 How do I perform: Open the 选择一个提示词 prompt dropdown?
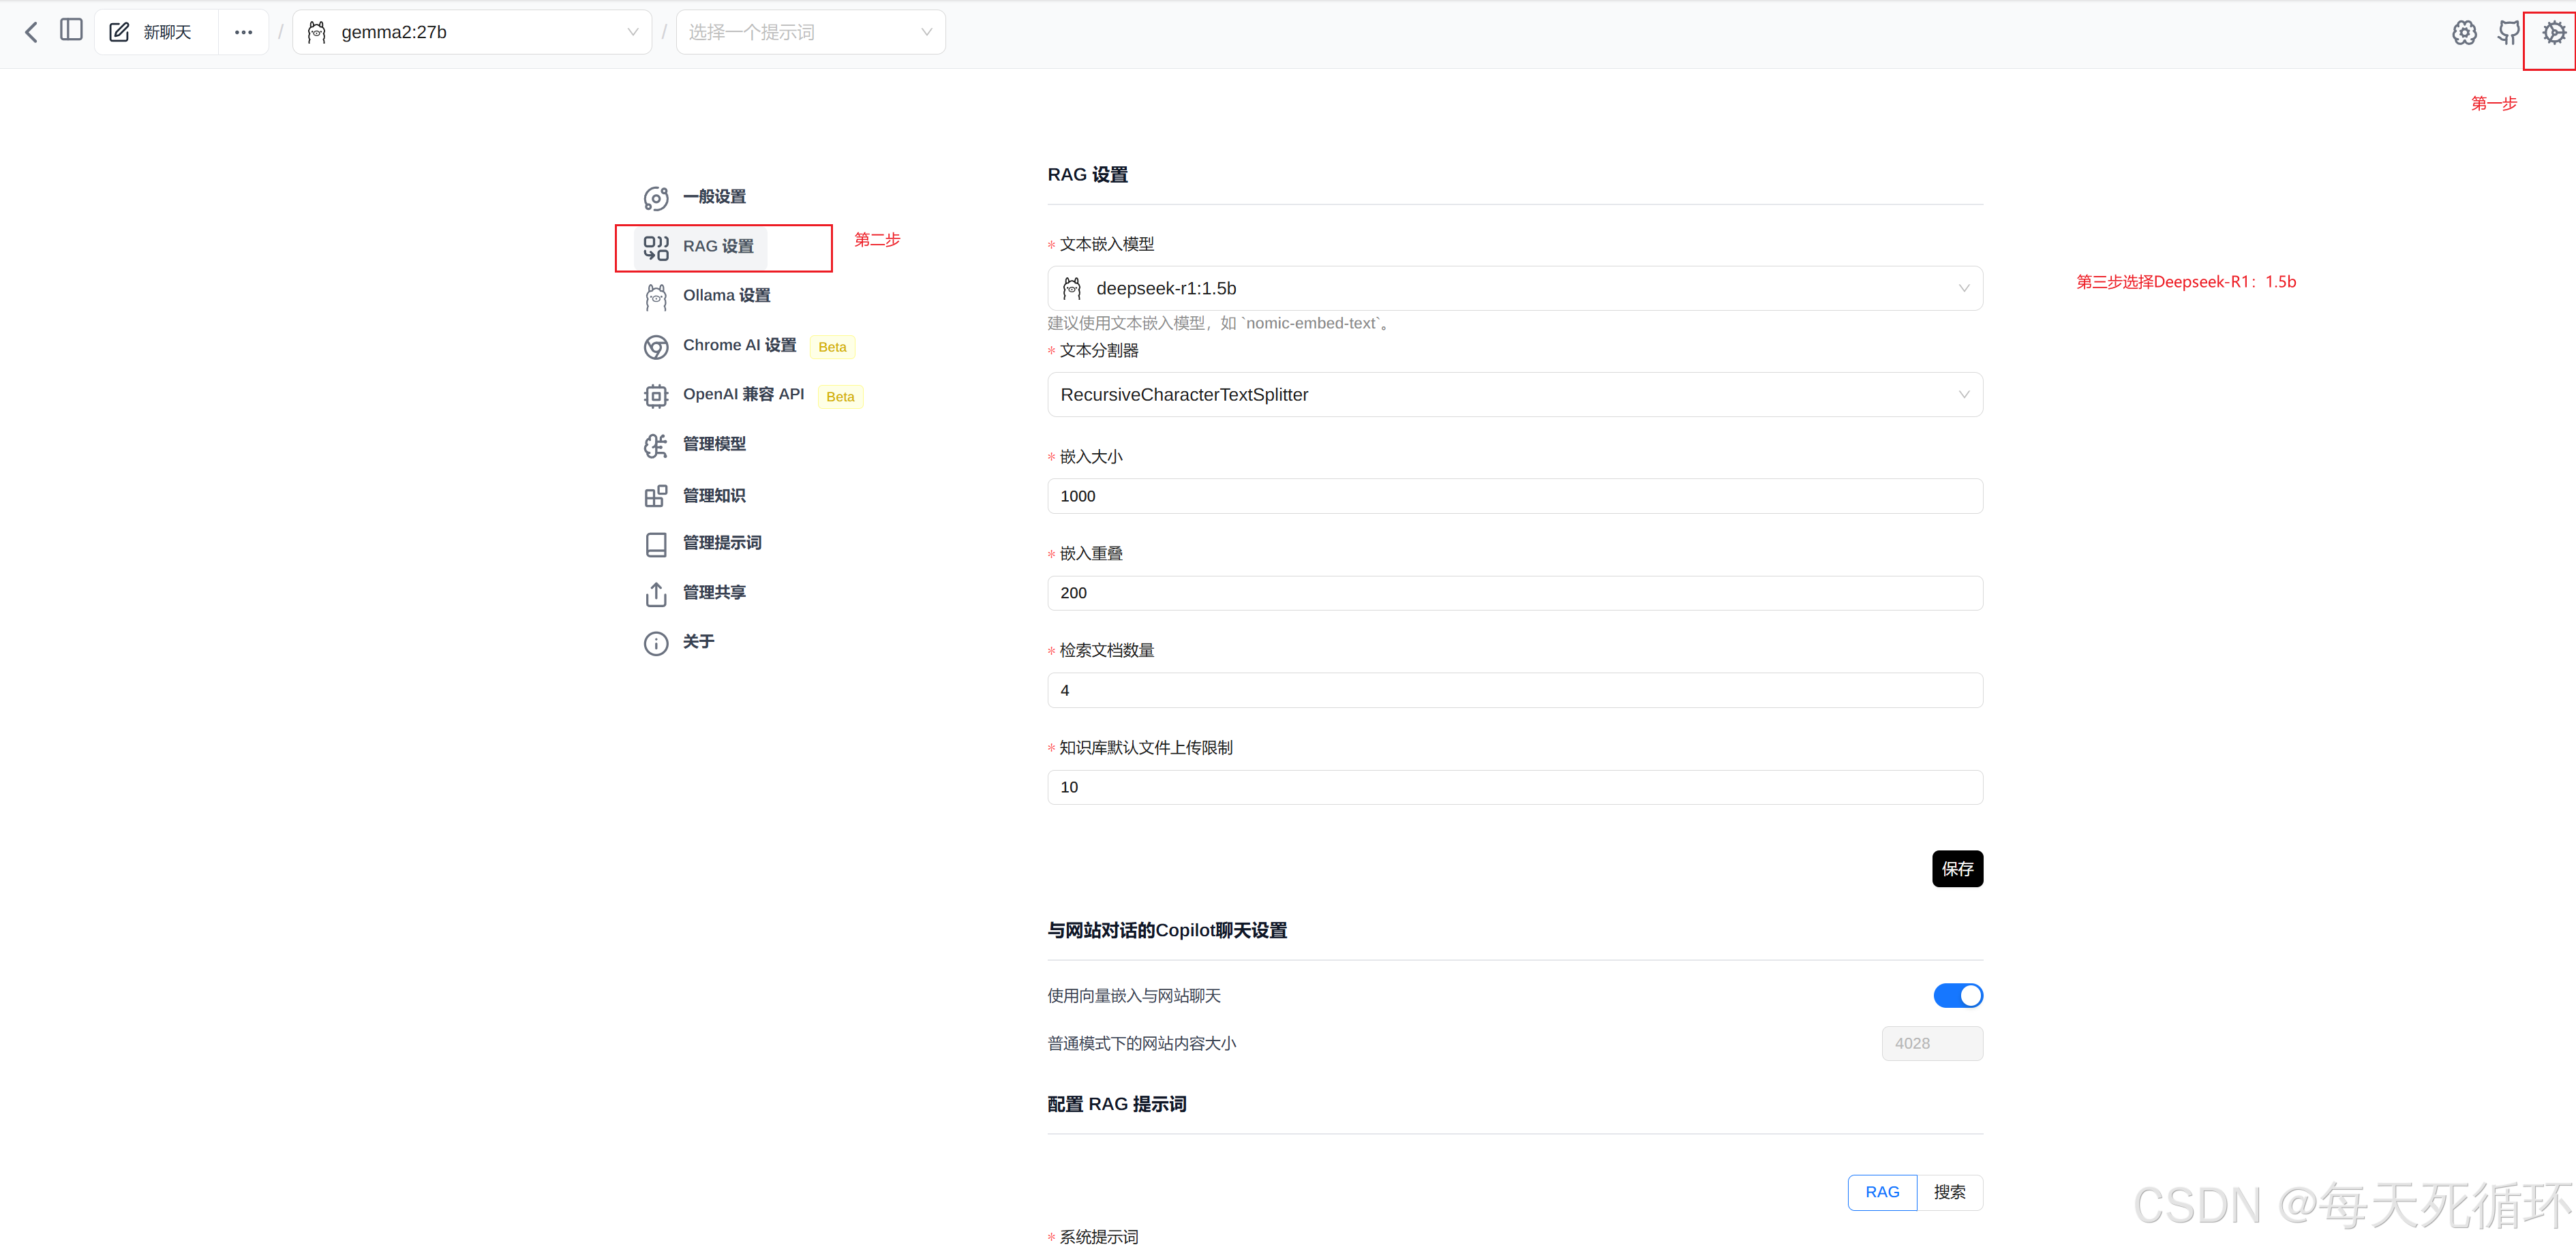click(x=810, y=32)
